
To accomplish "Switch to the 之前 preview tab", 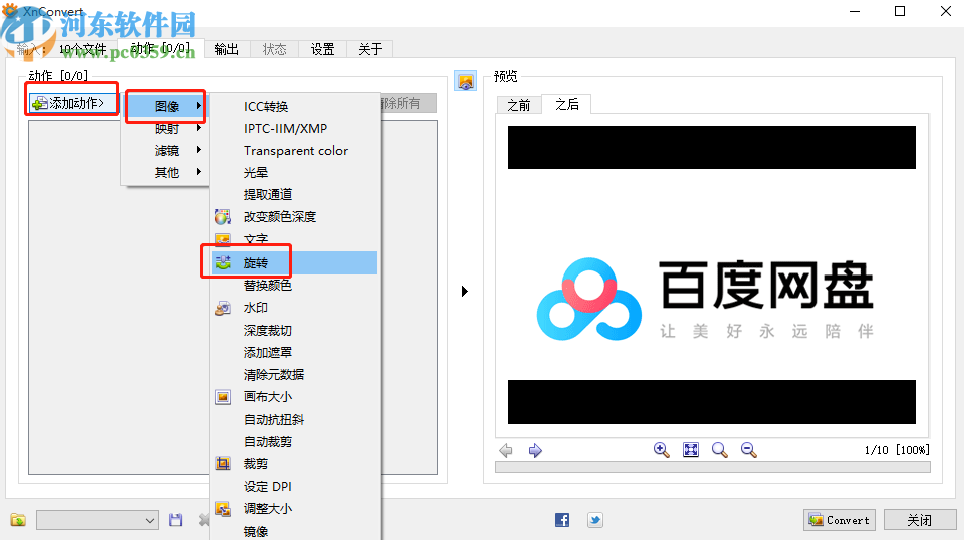I will coord(518,104).
